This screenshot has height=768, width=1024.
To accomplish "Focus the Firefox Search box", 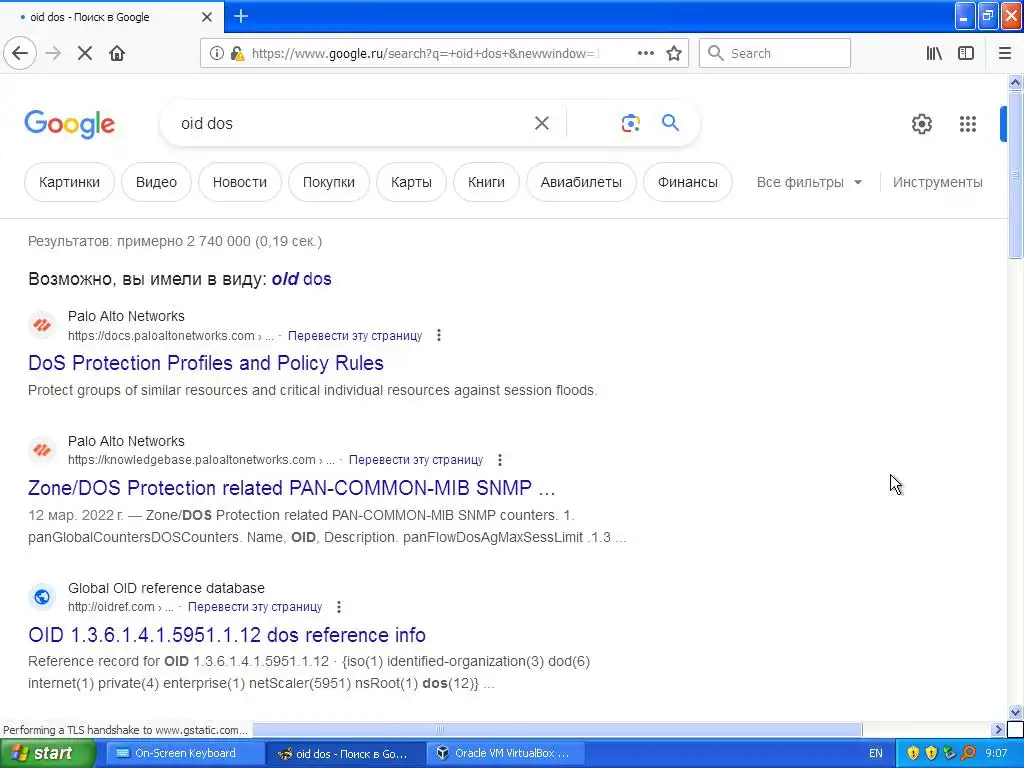I will (x=775, y=53).
